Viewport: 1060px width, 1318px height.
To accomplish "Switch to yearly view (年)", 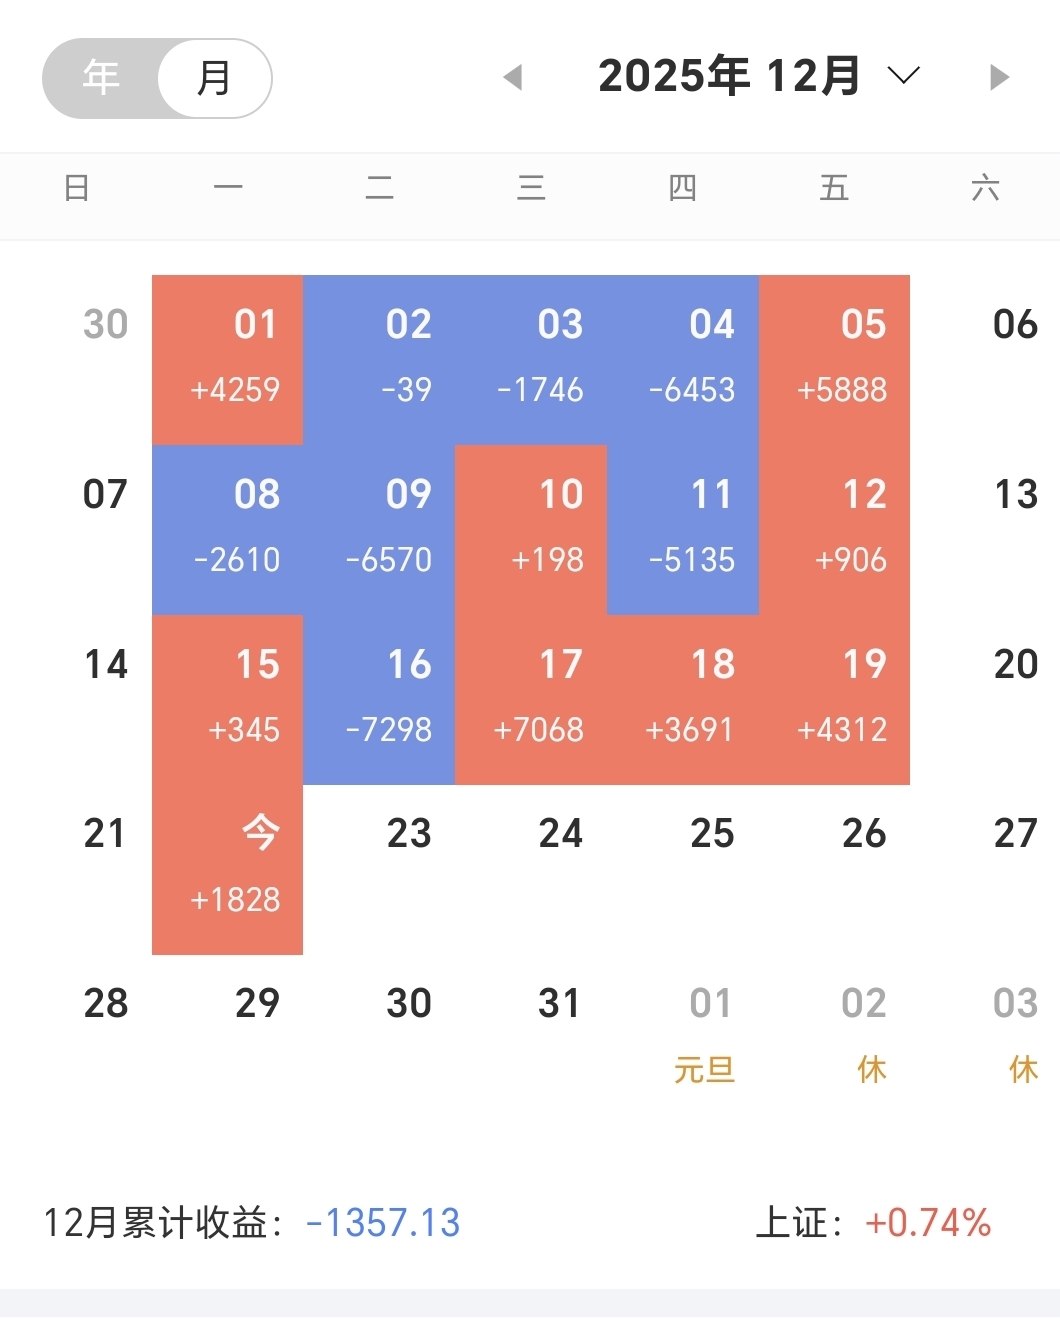I will 101,78.
